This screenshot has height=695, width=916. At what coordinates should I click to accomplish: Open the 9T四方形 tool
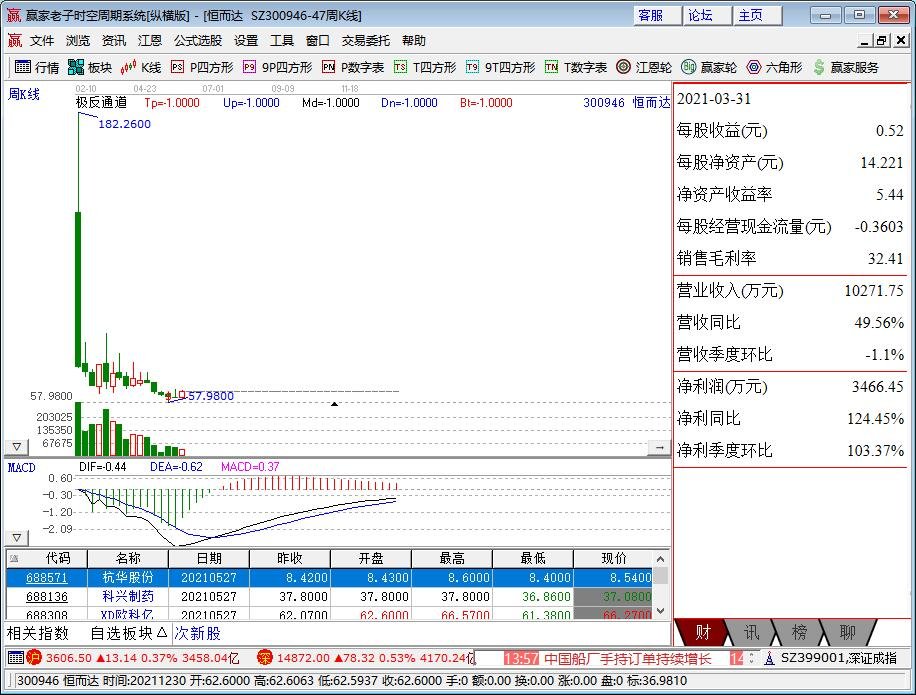pyautogui.click(x=501, y=67)
